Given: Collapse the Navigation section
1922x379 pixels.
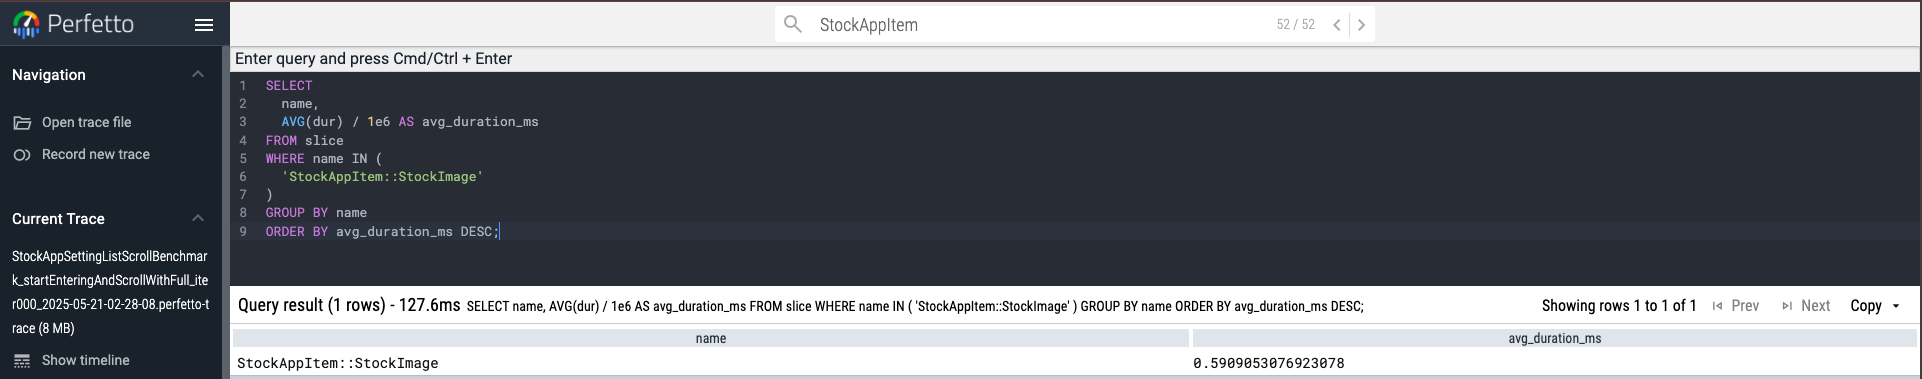Looking at the screenshot, I should coord(198,75).
